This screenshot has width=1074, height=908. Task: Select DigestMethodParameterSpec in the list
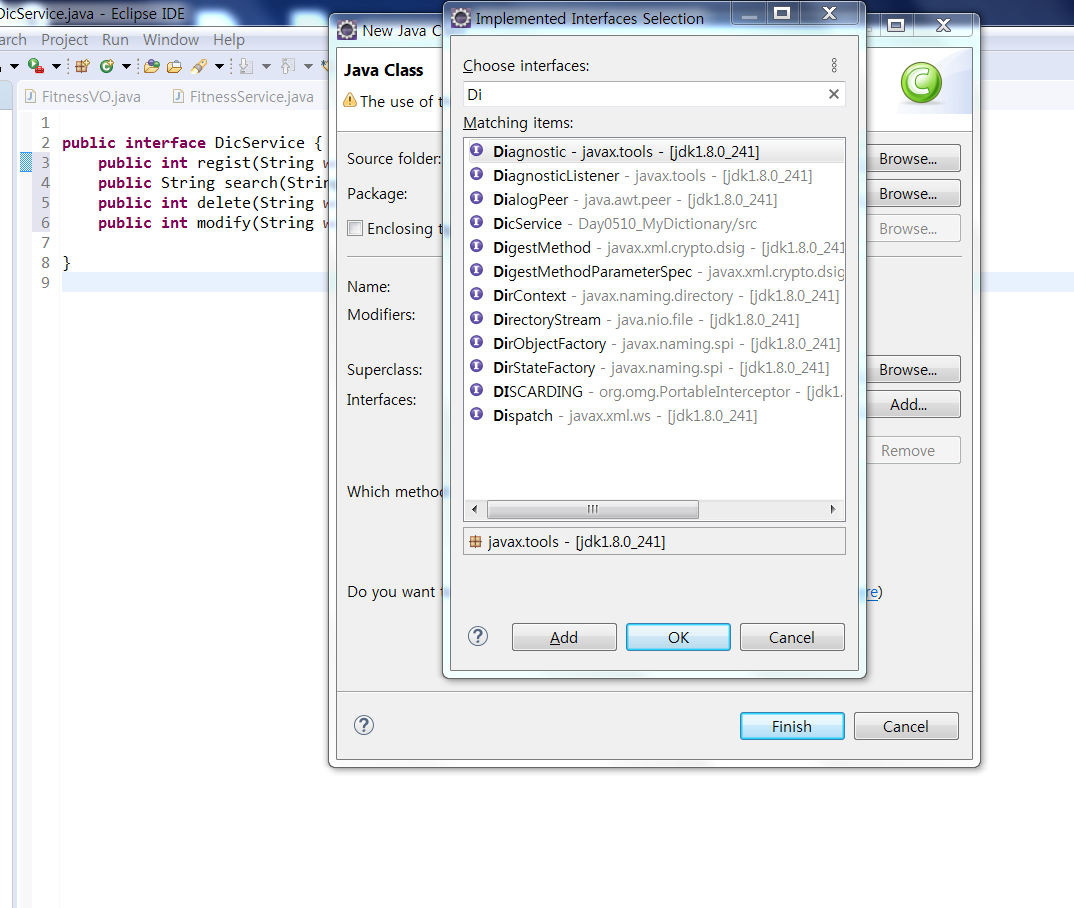[x=654, y=271]
